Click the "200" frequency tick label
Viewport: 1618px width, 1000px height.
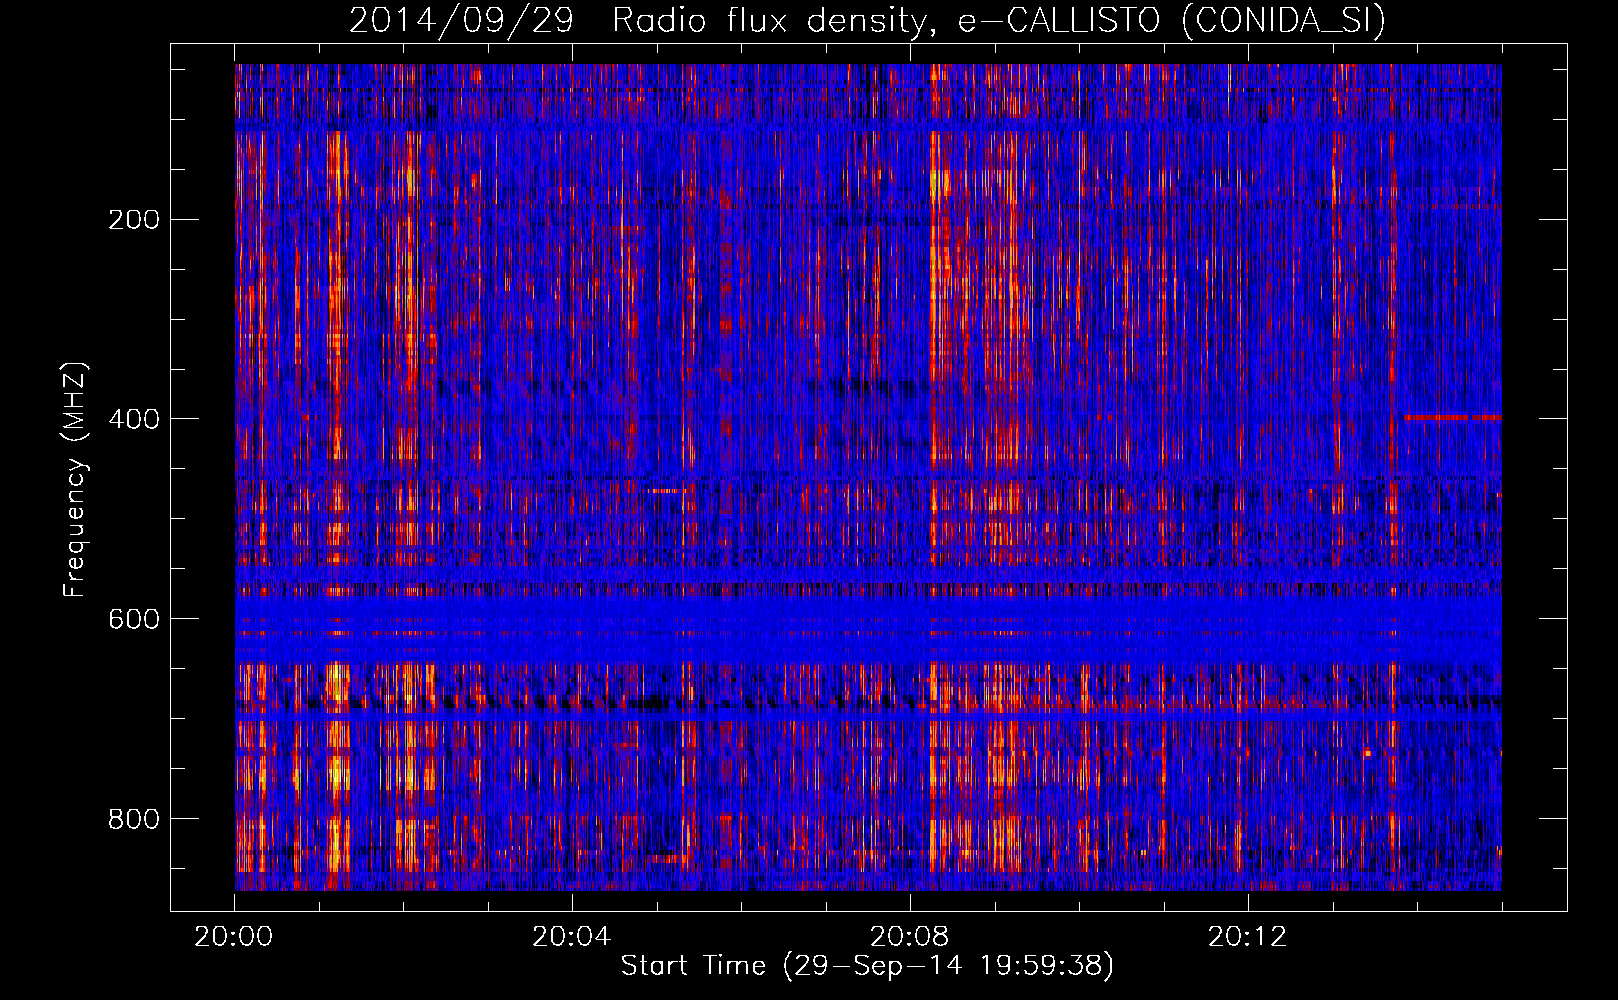tap(134, 220)
